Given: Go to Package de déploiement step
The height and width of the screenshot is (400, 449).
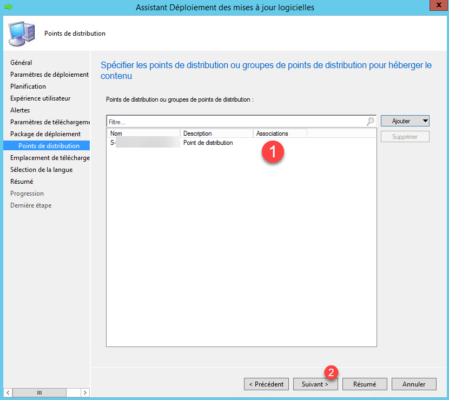Looking at the screenshot, I should [45, 134].
